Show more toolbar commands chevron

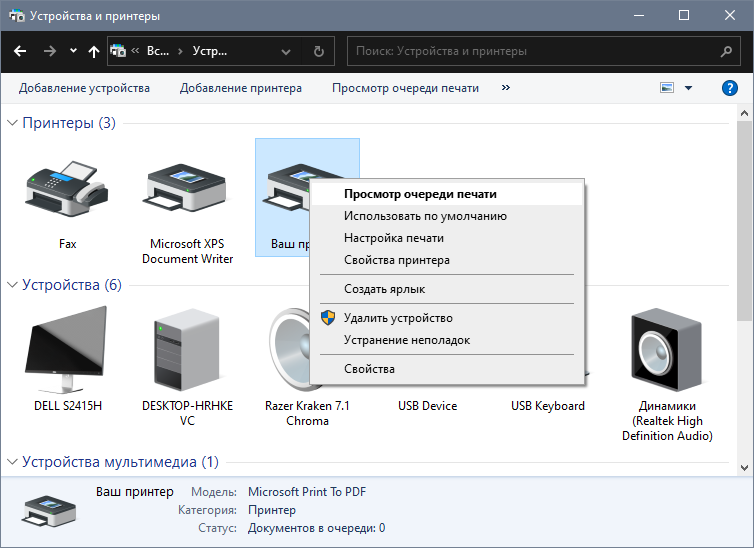coord(505,87)
